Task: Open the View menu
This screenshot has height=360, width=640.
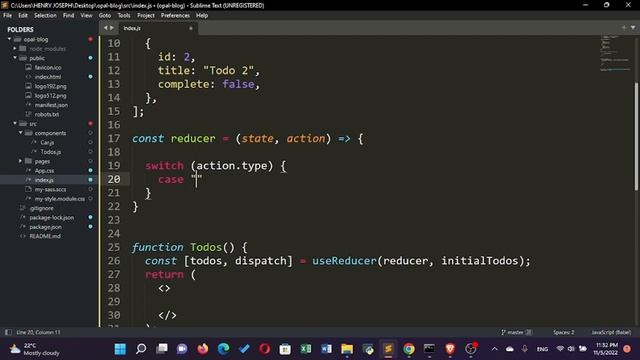Action: pos(86,16)
